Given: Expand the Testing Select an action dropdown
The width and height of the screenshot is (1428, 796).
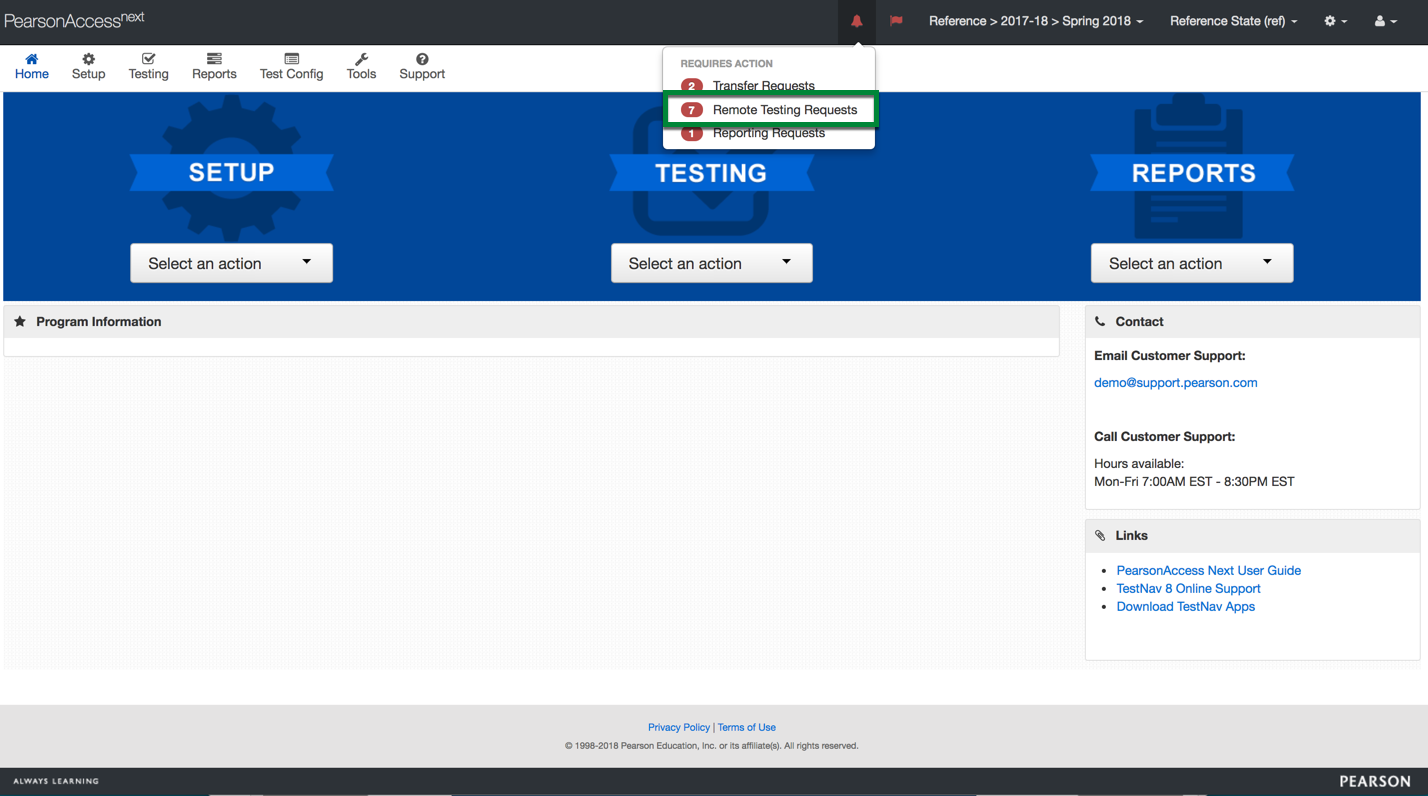Looking at the screenshot, I should click(x=711, y=263).
